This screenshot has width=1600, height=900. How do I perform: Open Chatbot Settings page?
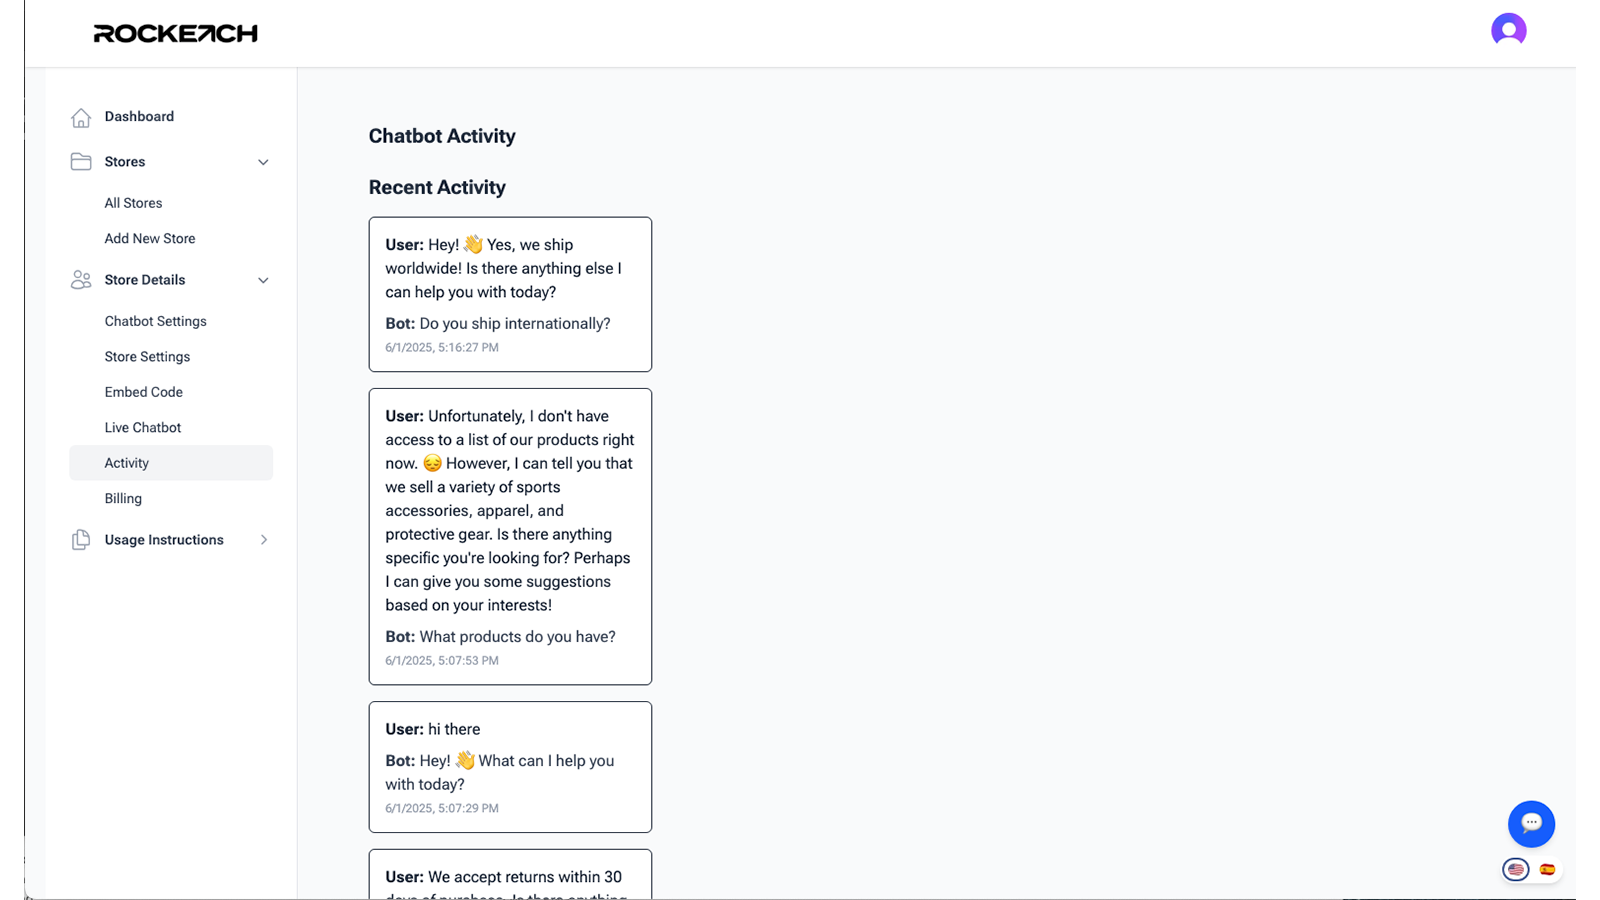[155, 321]
